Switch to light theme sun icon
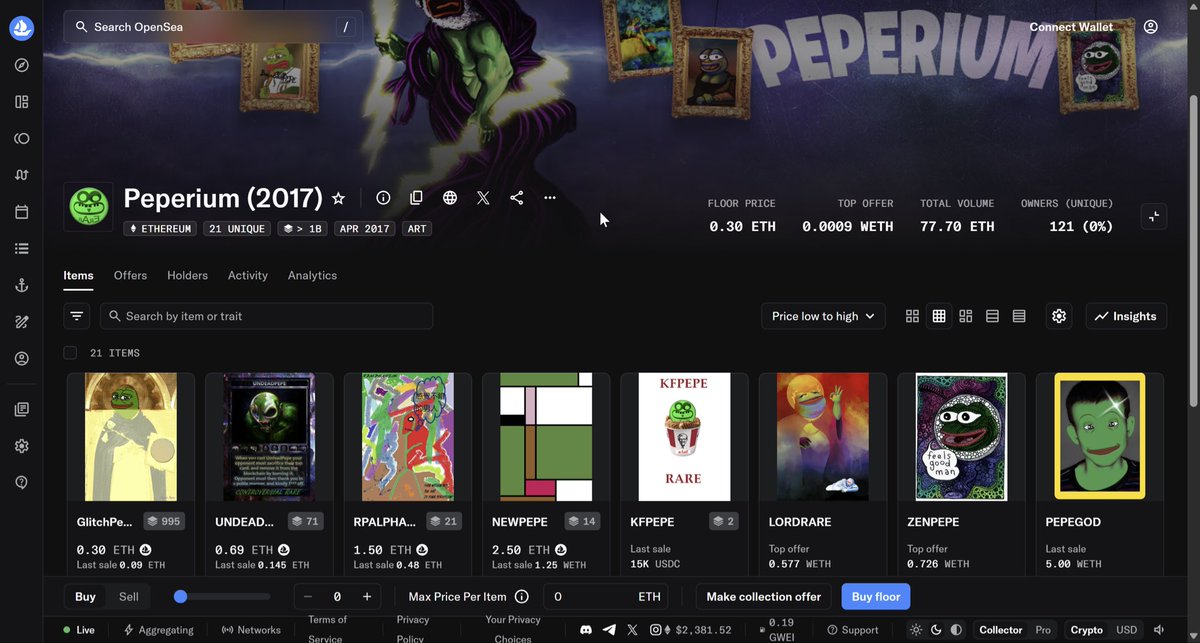 click(916, 630)
